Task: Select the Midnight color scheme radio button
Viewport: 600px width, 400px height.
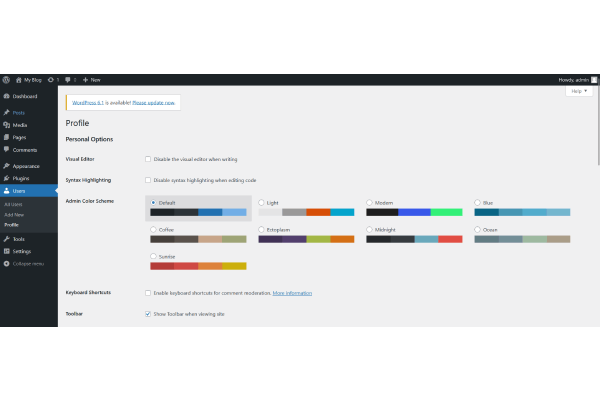Action: (369, 229)
